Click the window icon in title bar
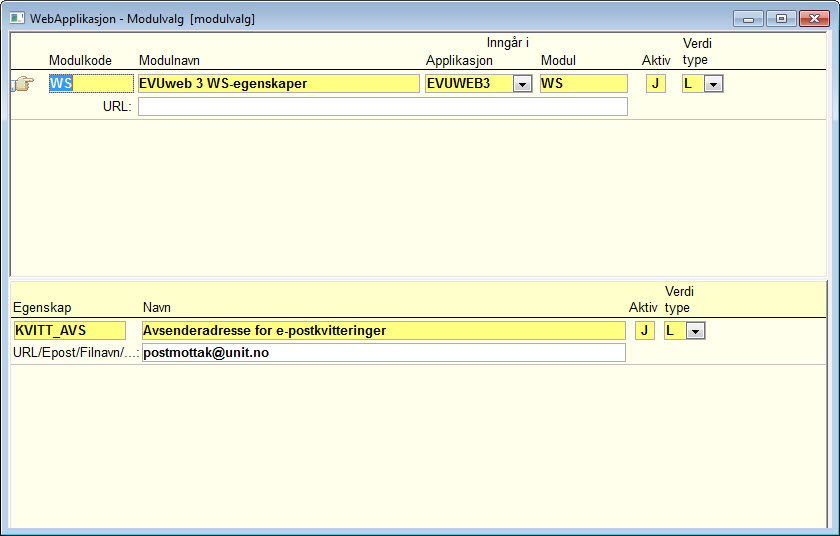Viewport: 840px width, 536px height. [17, 18]
